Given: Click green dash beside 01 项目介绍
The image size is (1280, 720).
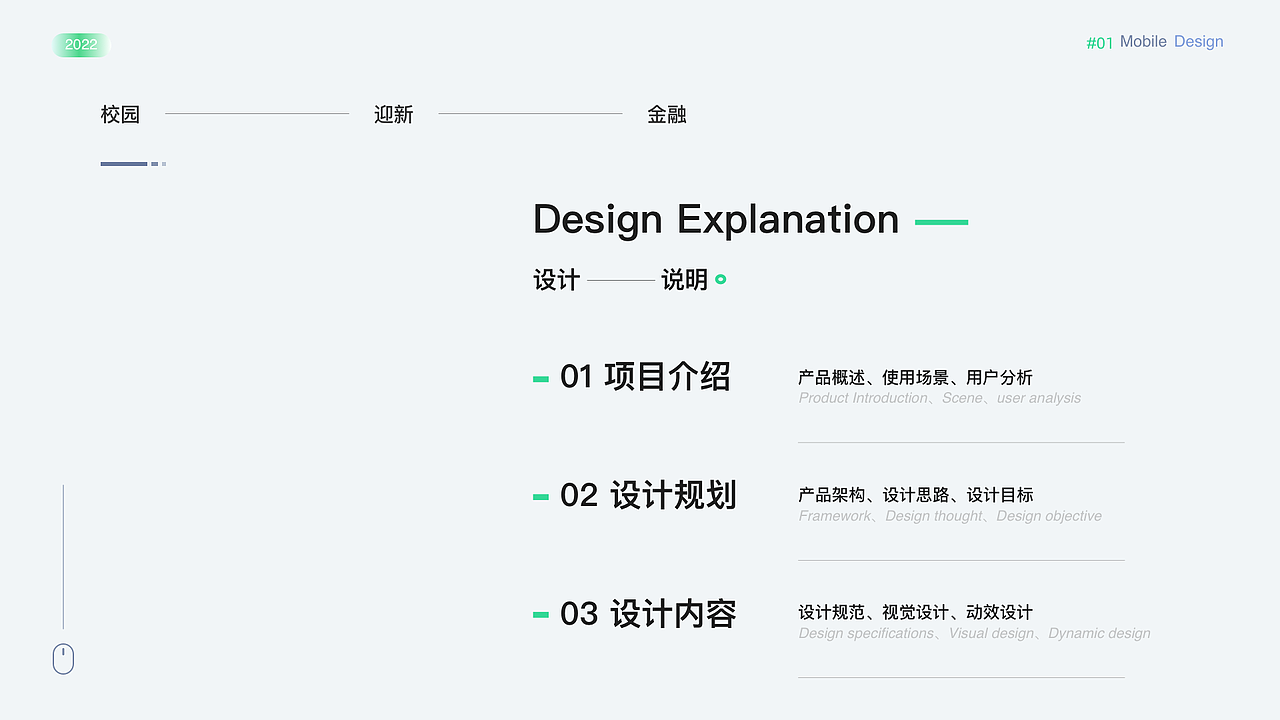Looking at the screenshot, I should [541, 379].
